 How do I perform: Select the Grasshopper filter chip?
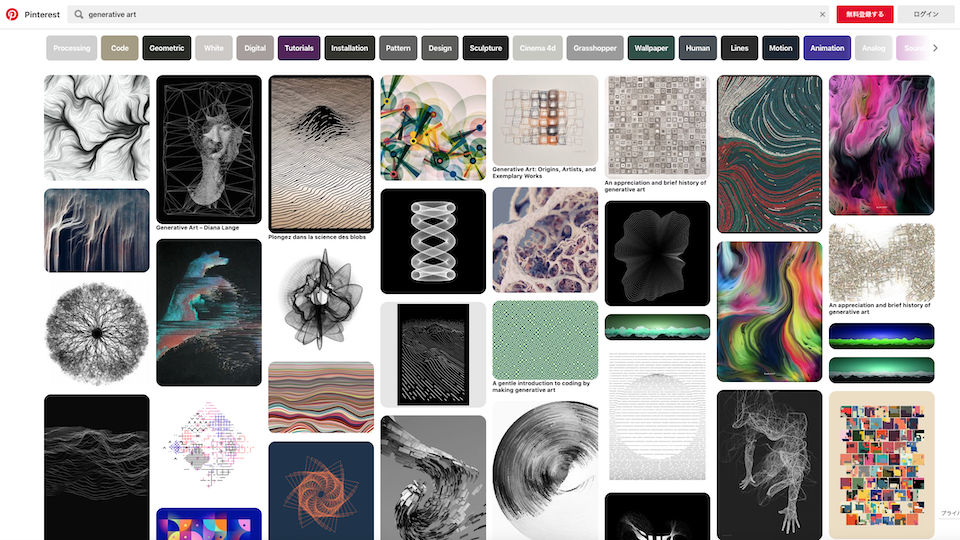pos(595,48)
